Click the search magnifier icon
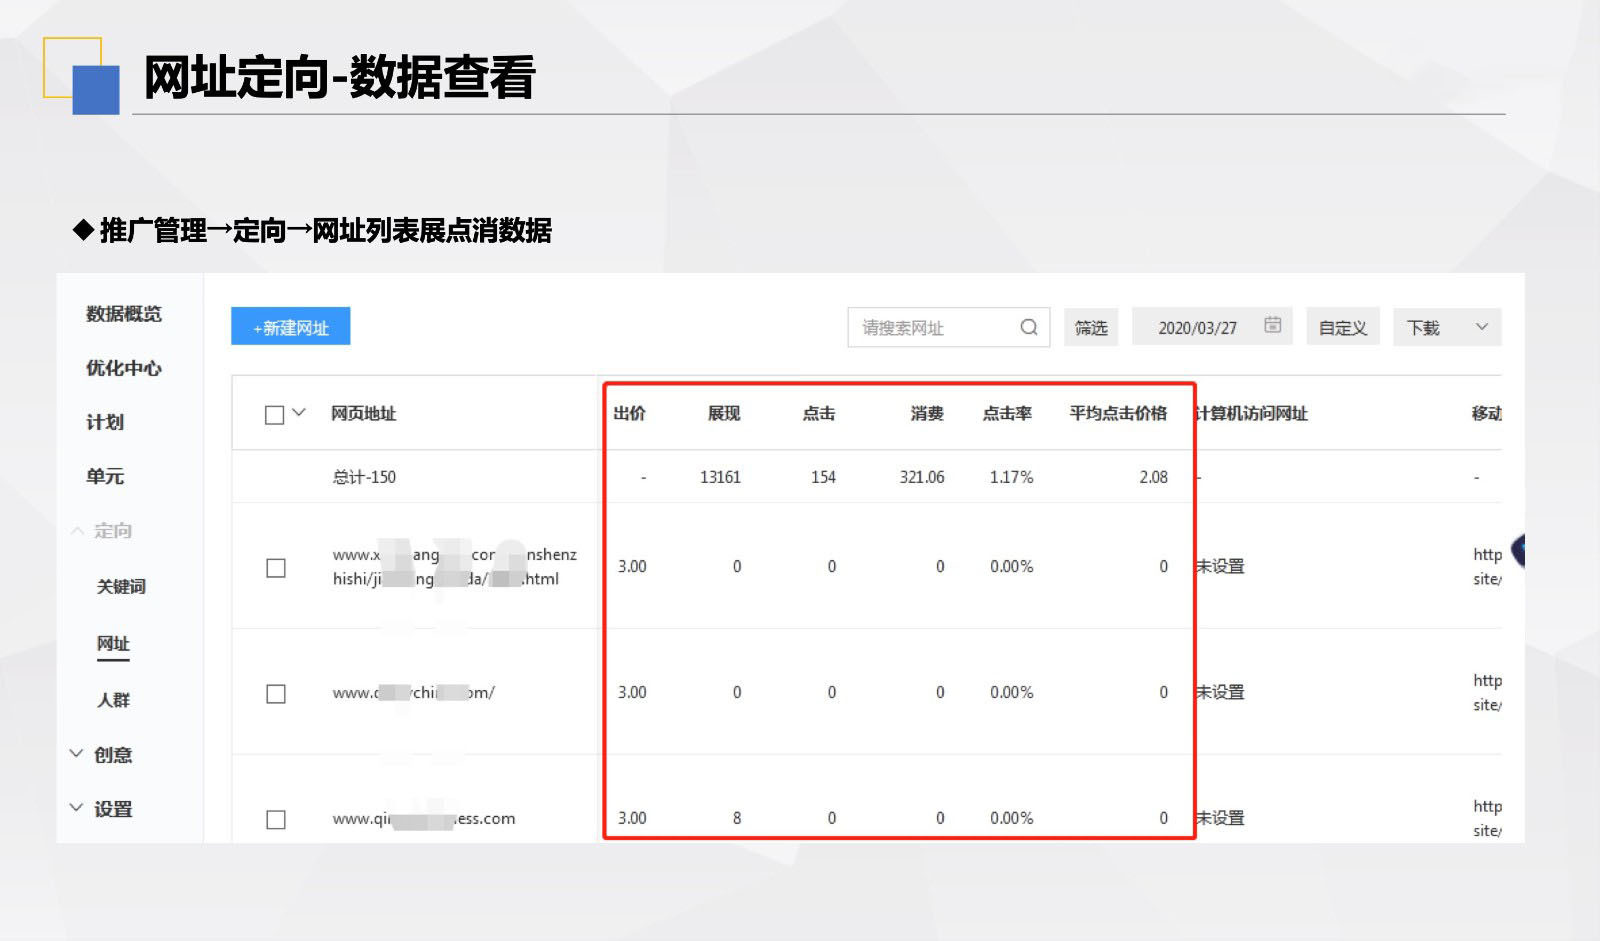The width and height of the screenshot is (1600, 941). pyautogui.click(x=1028, y=327)
